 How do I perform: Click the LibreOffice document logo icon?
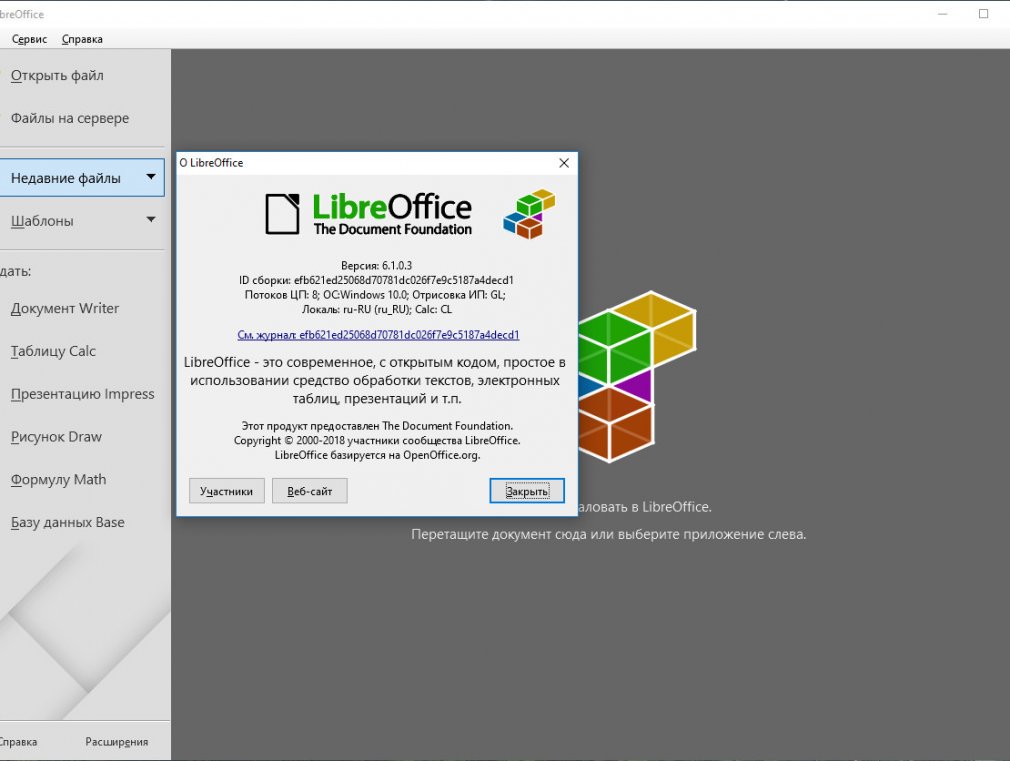283,214
